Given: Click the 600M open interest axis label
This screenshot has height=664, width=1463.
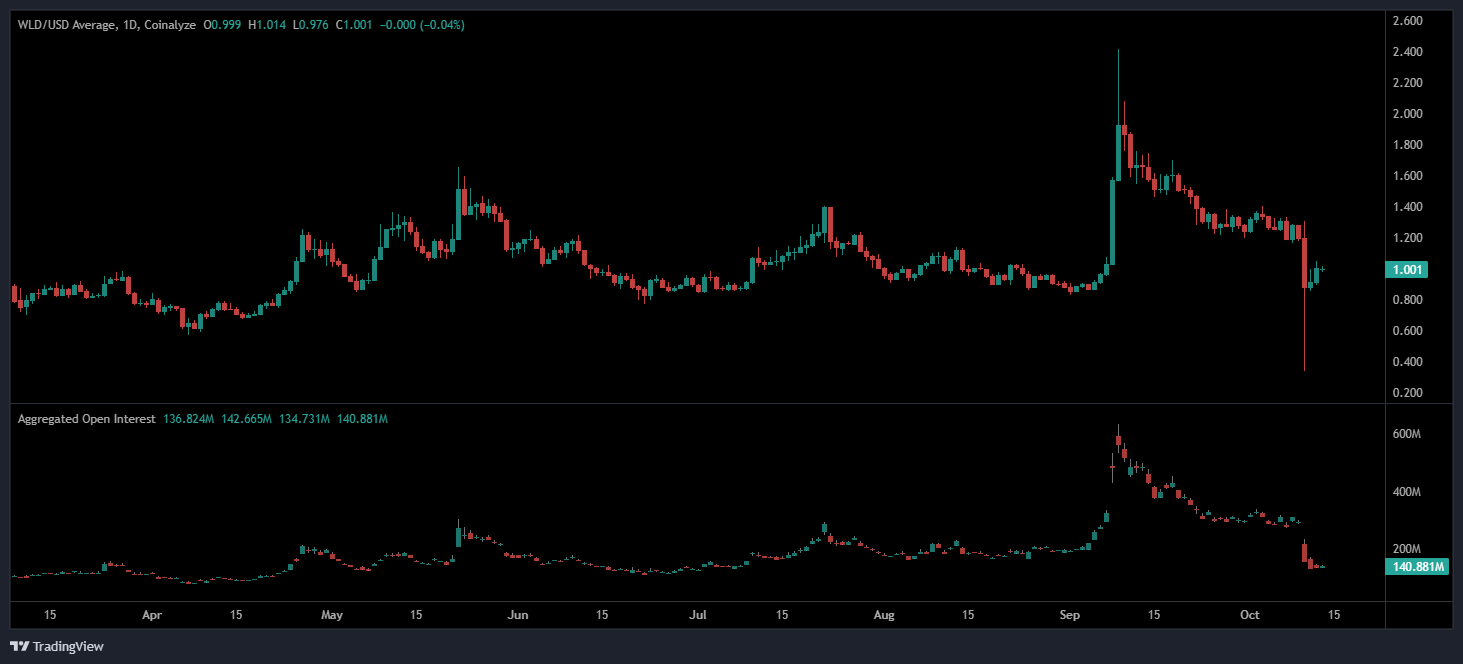Looking at the screenshot, I should [x=1407, y=435].
